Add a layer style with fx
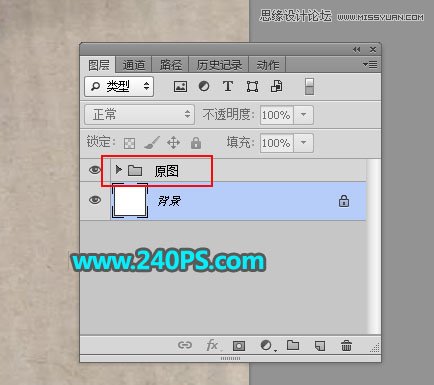 [x=212, y=345]
